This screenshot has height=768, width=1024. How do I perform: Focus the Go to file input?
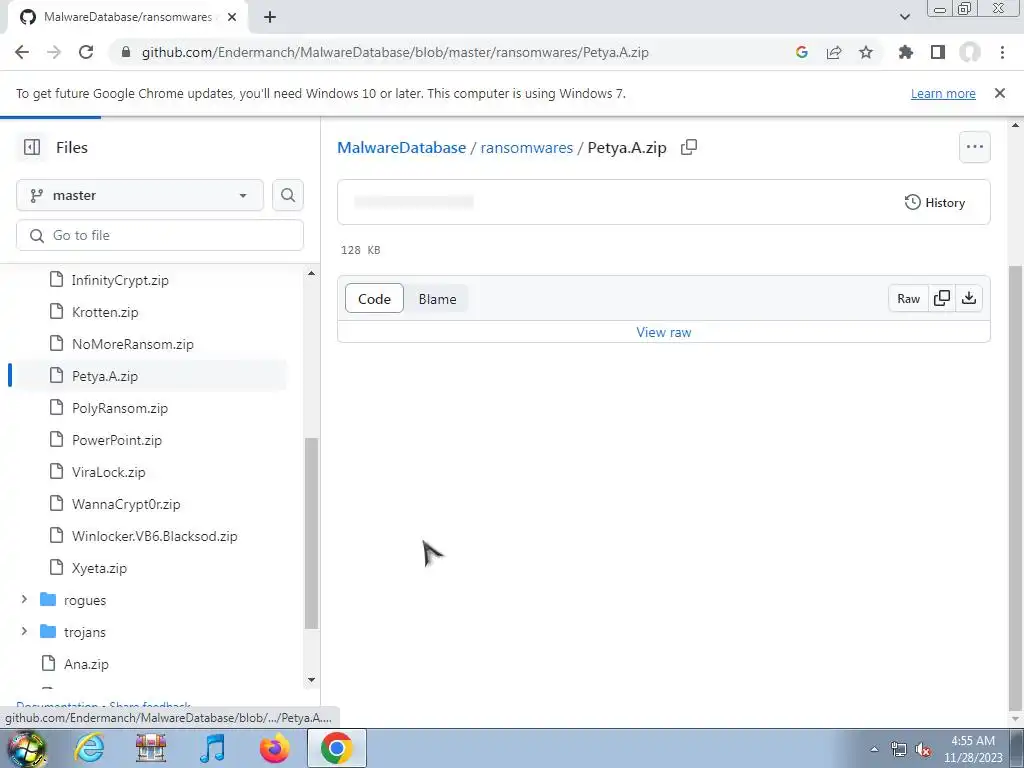[160, 235]
